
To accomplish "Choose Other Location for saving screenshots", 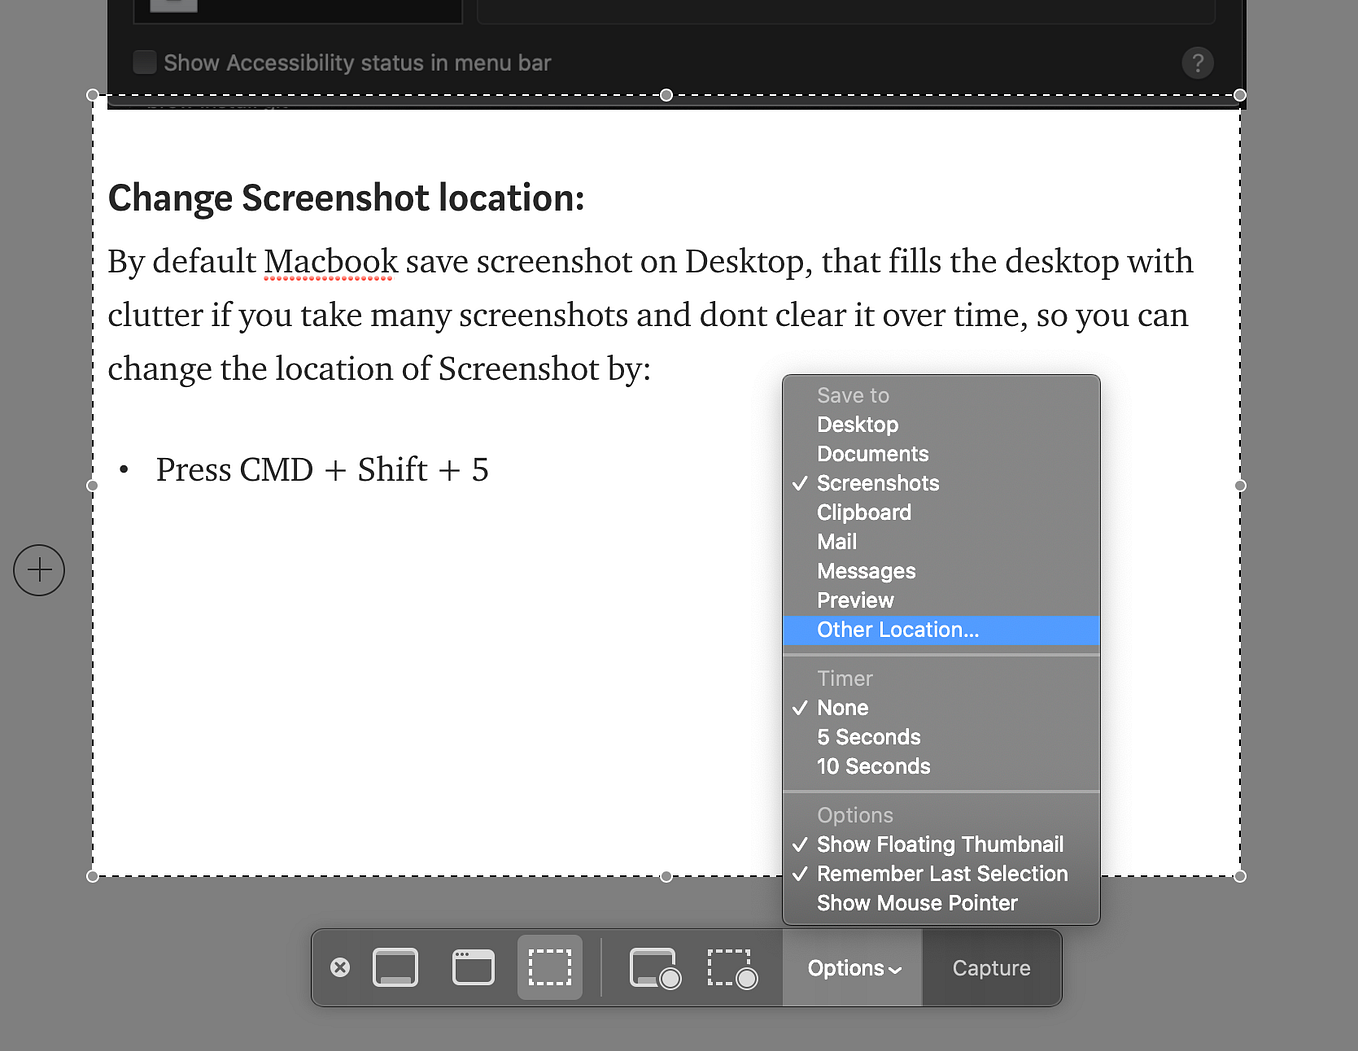I will (x=897, y=630).
